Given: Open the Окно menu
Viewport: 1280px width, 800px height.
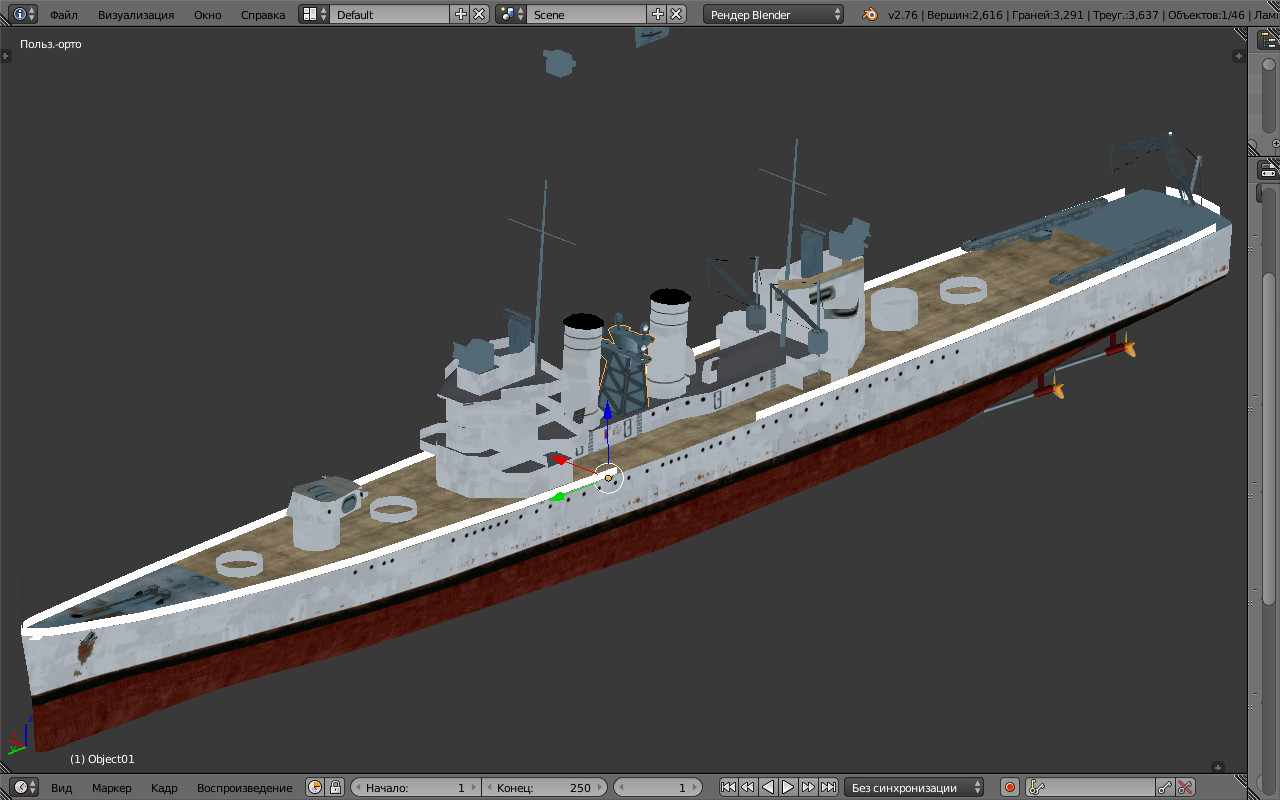Looking at the screenshot, I should 208,15.
